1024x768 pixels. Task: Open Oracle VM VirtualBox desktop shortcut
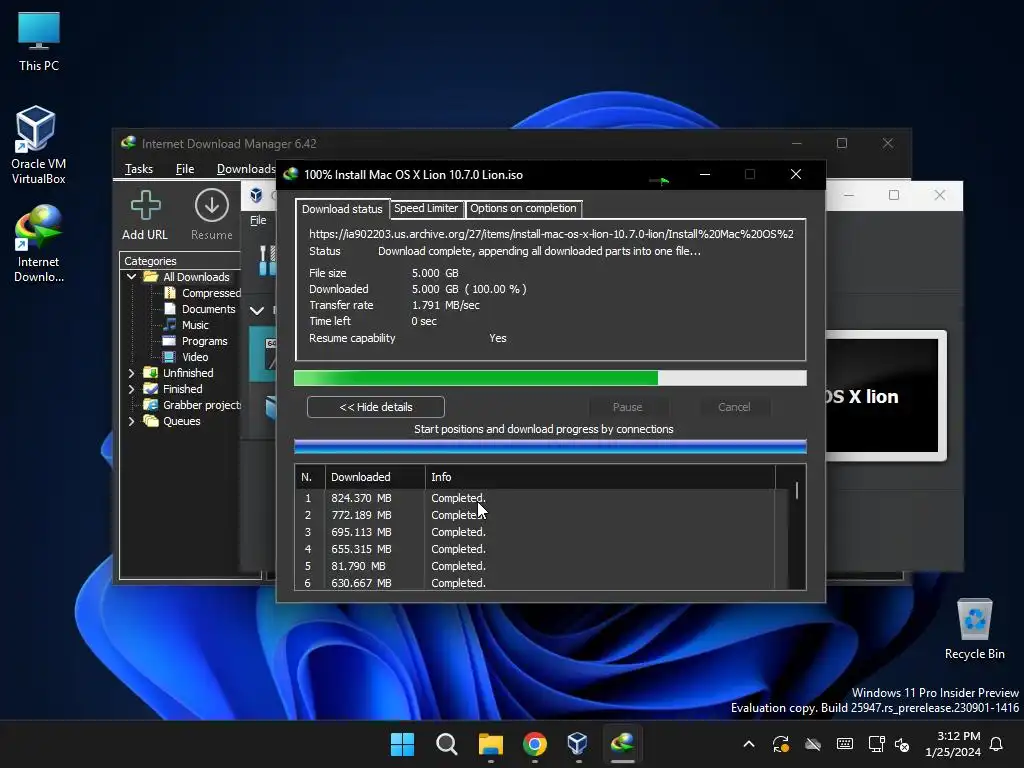[37, 144]
